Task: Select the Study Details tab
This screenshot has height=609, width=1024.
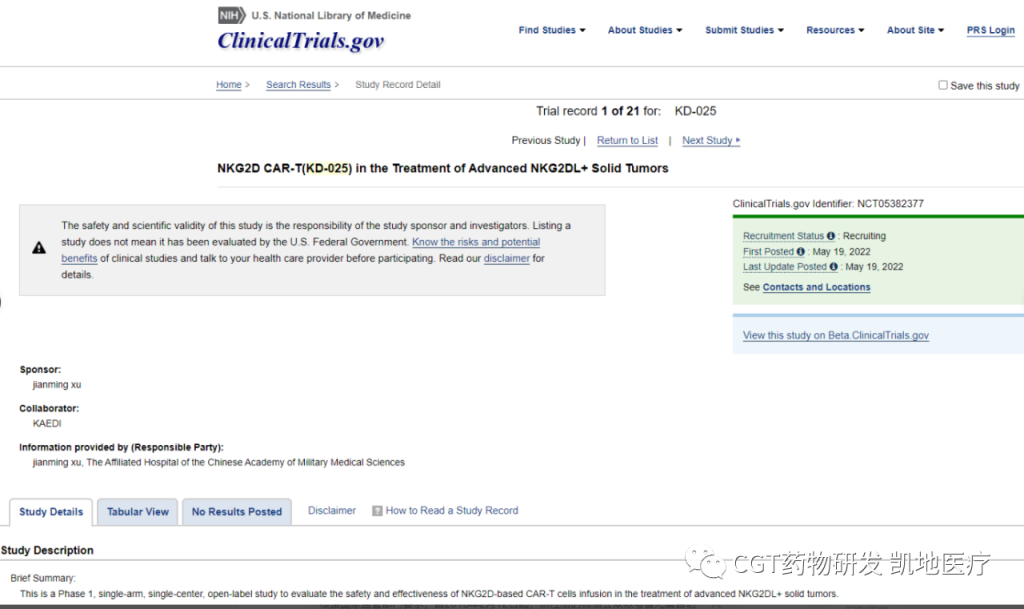Action: pyautogui.click(x=51, y=512)
